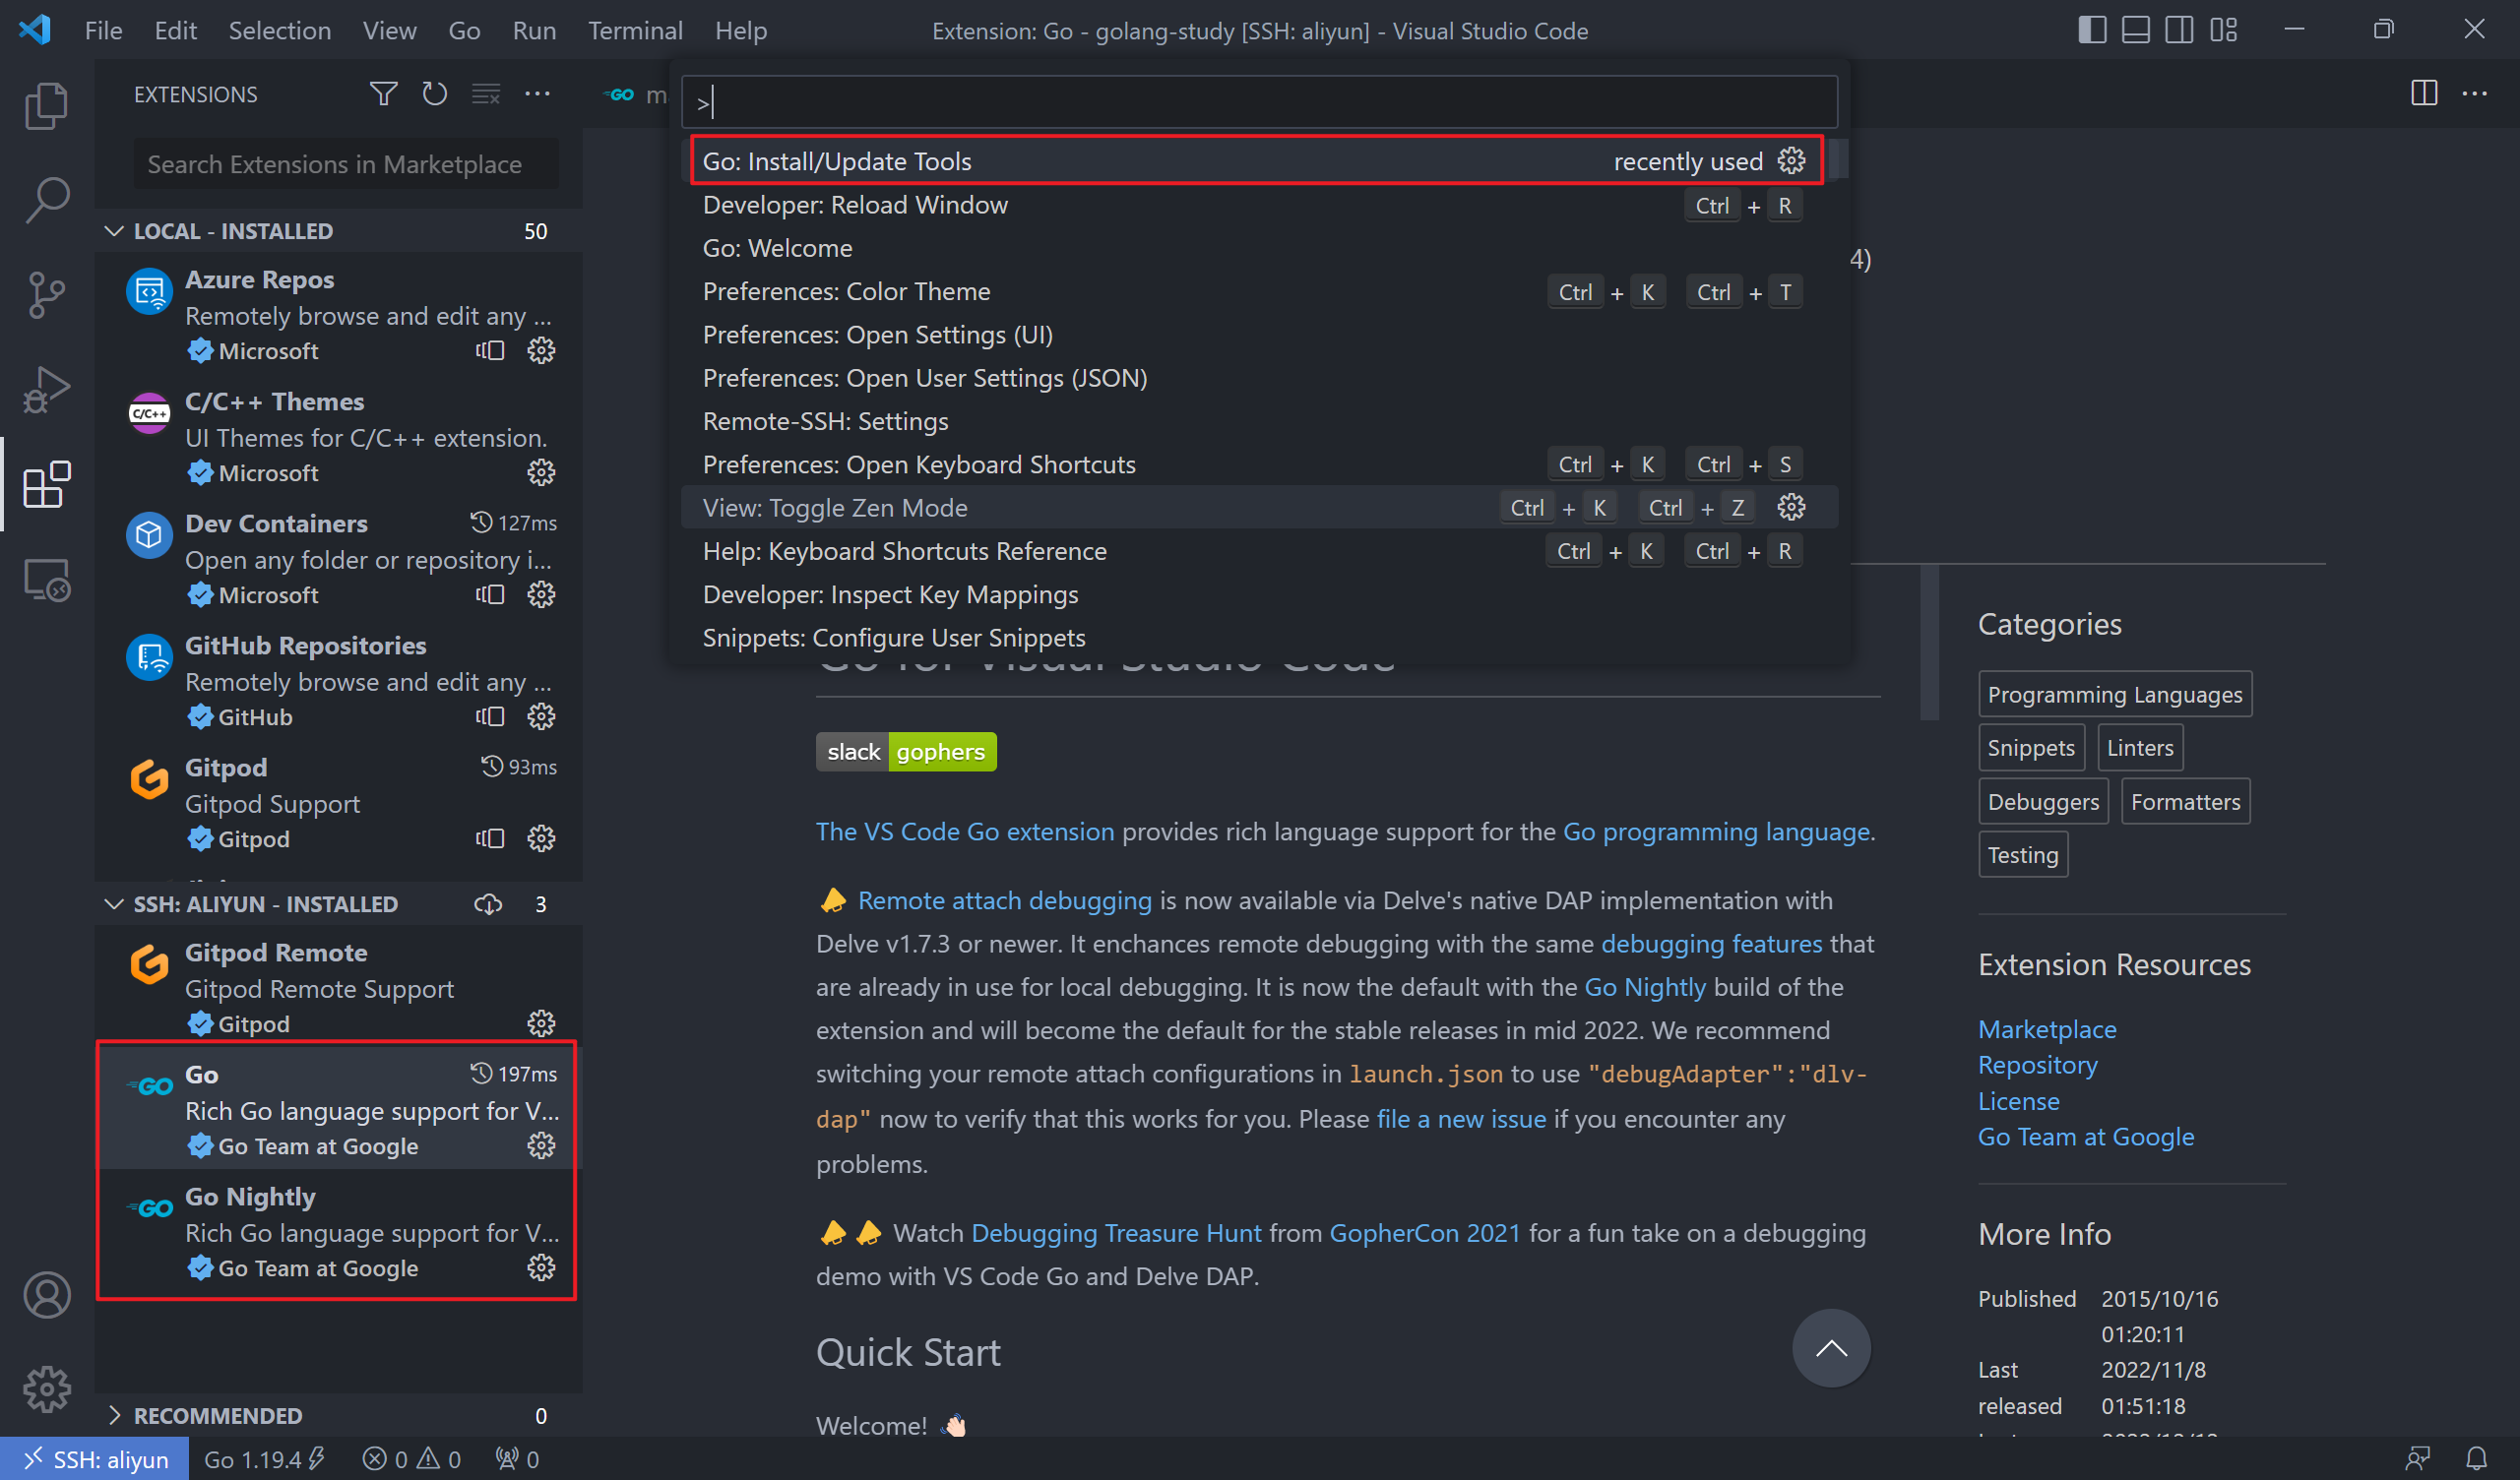Click the Accounts icon in activity bar
2520x1480 pixels.
coord(46,1295)
